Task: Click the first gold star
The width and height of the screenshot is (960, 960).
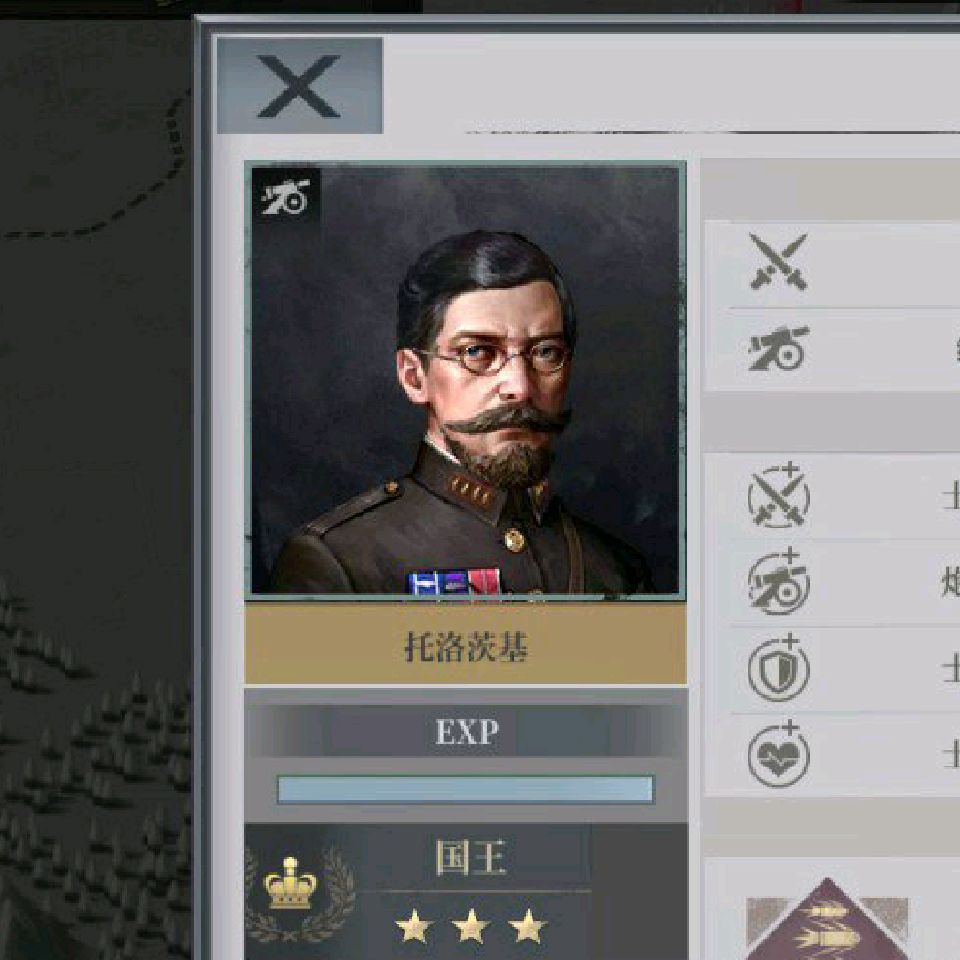Action: coord(414,926)
